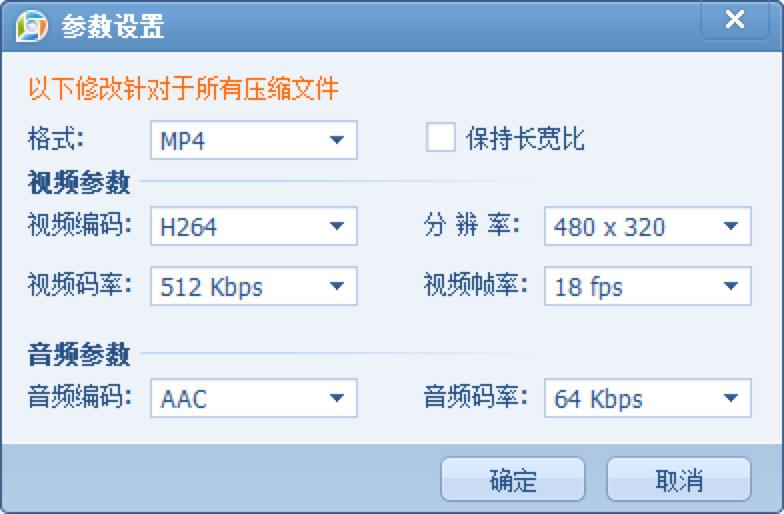Open the 视频帧率 18 fps dropdown
The height and width of the screenshot is (514, 784).
pyautogui.click(x=731, y=287)
